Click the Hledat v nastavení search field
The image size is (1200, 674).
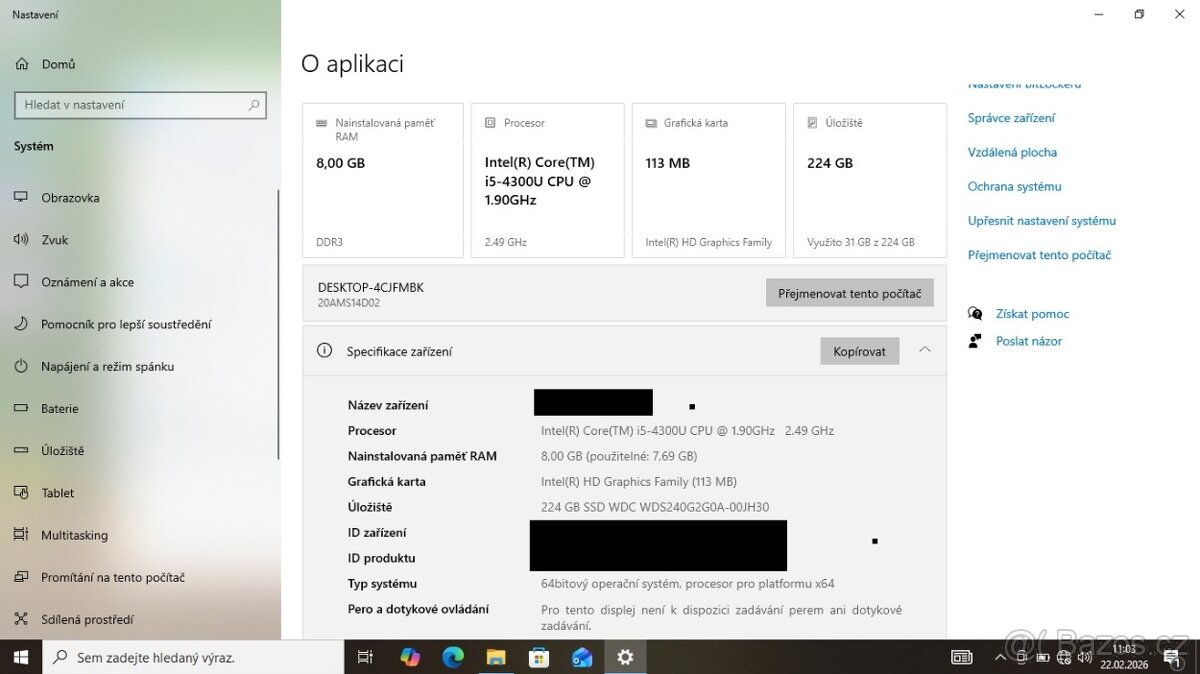[x=140, y=104]
